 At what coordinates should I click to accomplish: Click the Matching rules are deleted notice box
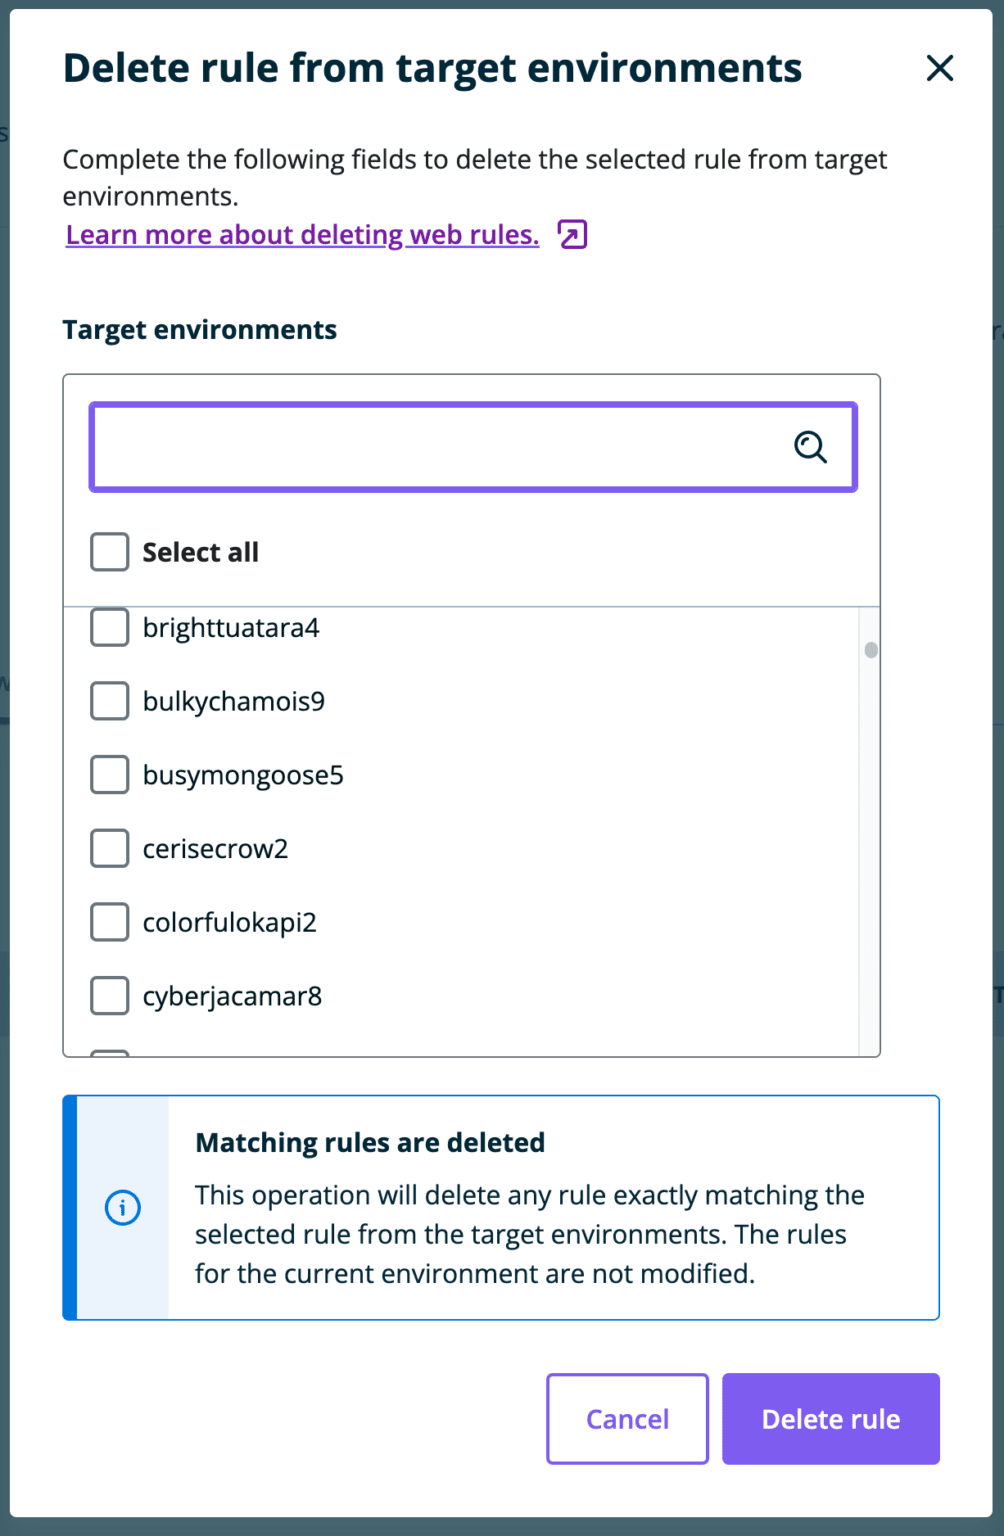(500, 1207)
